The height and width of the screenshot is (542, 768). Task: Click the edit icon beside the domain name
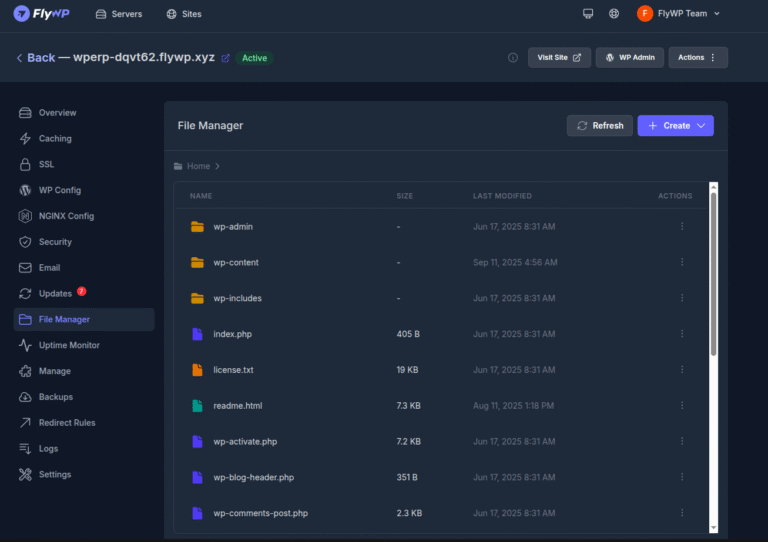pos(225,58)
